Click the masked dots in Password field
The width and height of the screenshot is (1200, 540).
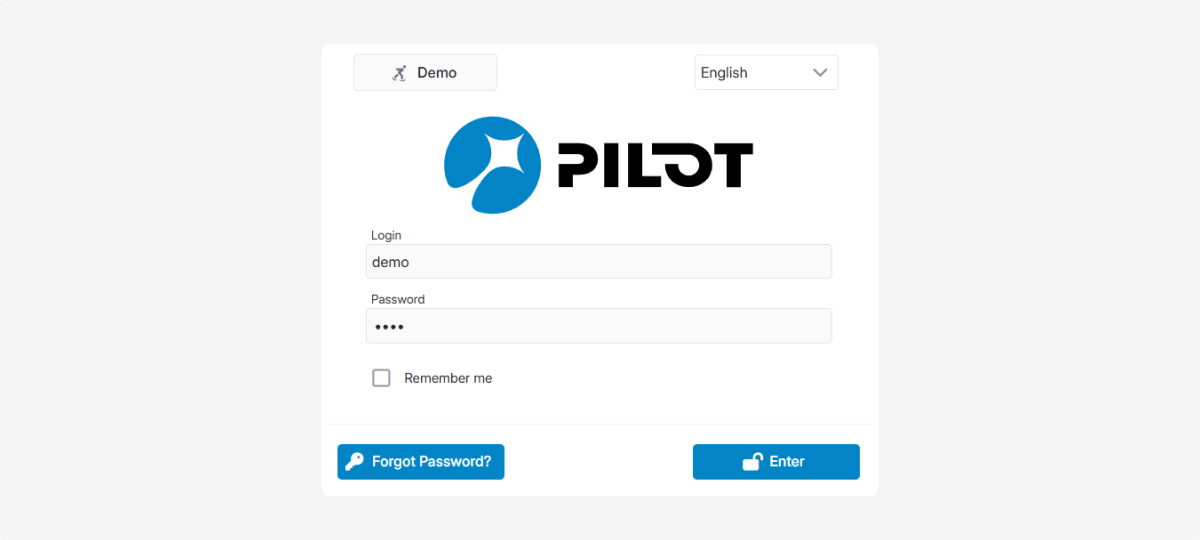point(389,327)
